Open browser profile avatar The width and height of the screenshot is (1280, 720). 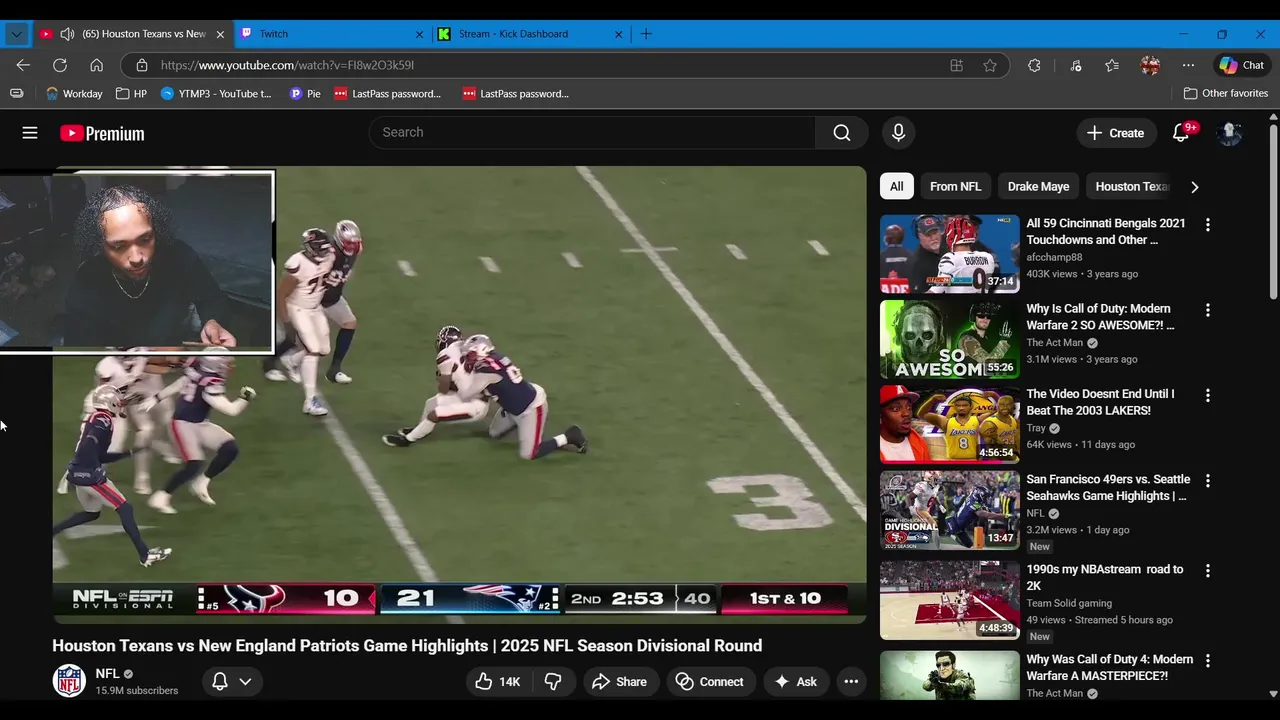pos(1150,65)
